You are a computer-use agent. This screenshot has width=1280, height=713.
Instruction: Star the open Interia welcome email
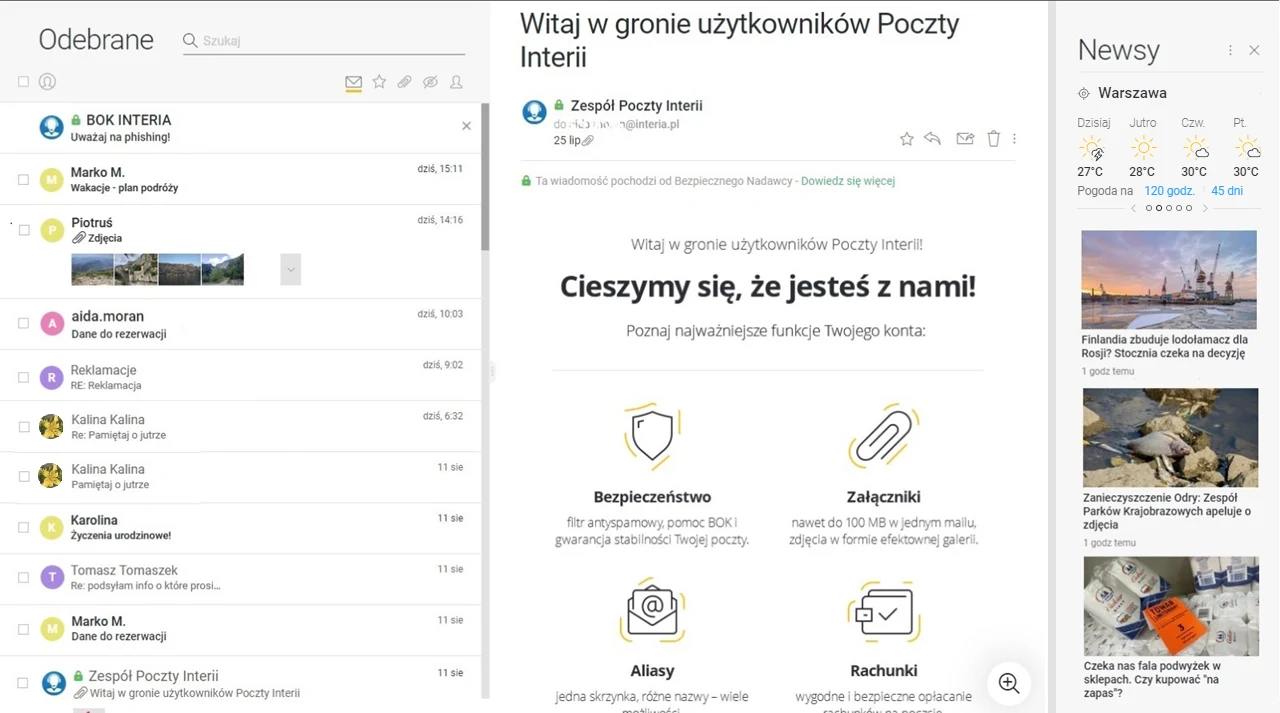[x=906, y=139]
